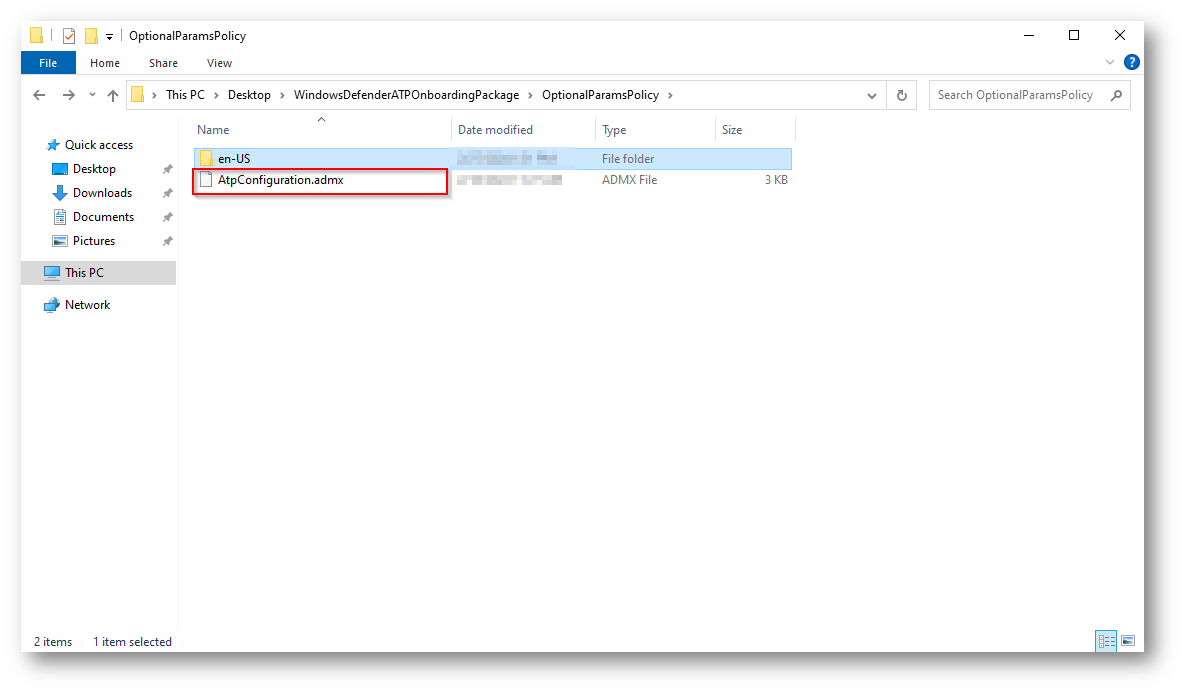Click the en-US folder icon
The width and height of the screenshot is (1186, 694).
[x=206, y=159]
